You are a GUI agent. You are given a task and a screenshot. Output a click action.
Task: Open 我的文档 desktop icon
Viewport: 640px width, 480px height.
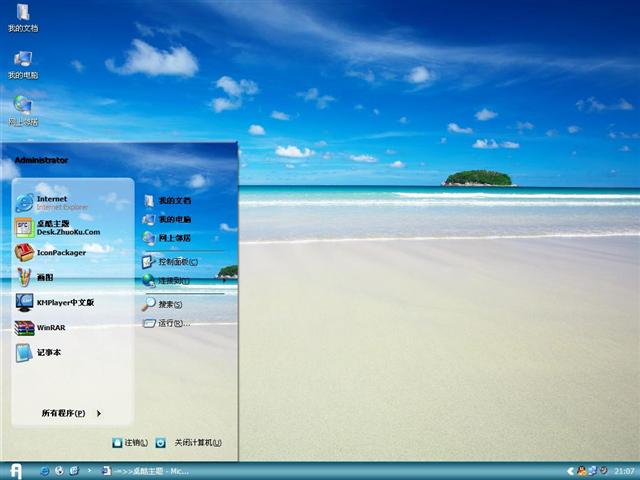22,17
